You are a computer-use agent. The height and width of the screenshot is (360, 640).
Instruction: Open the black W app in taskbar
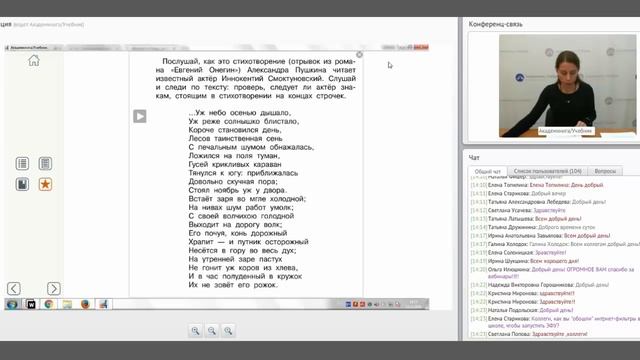[31, 304]
